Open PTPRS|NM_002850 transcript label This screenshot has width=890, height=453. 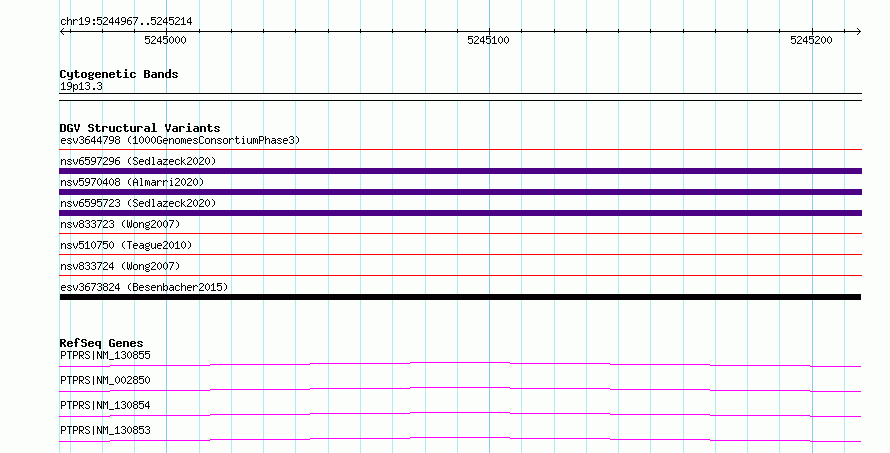coord(106,380)
